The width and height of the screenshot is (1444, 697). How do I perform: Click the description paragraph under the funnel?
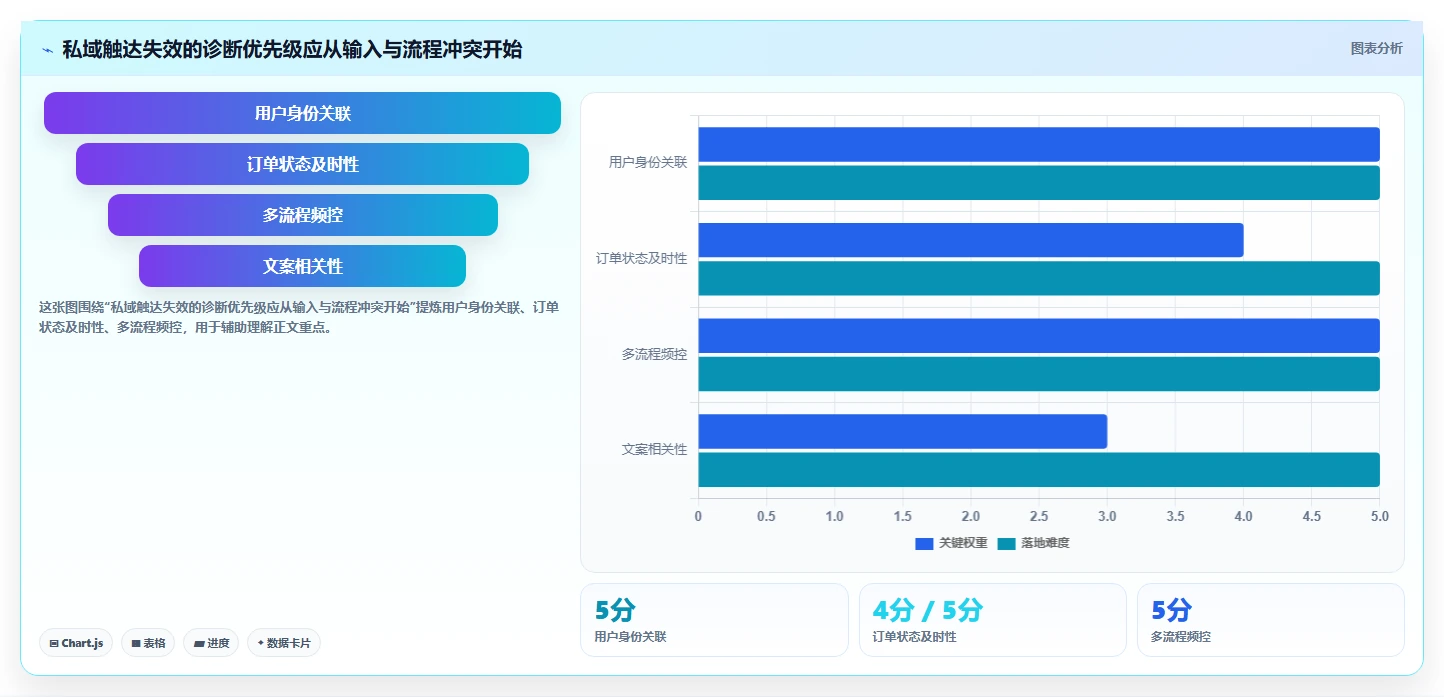[299, 317]
